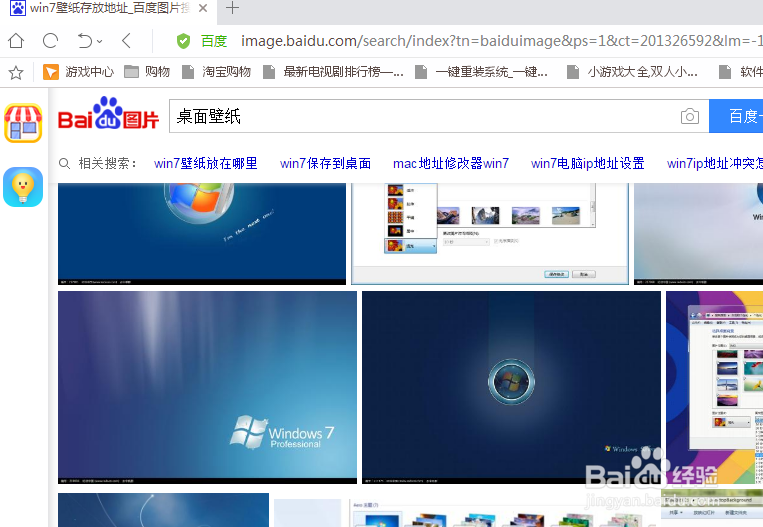Screen dimensions: 763x527
Task: Click the bookmark star icon
Action: [16, 73]
